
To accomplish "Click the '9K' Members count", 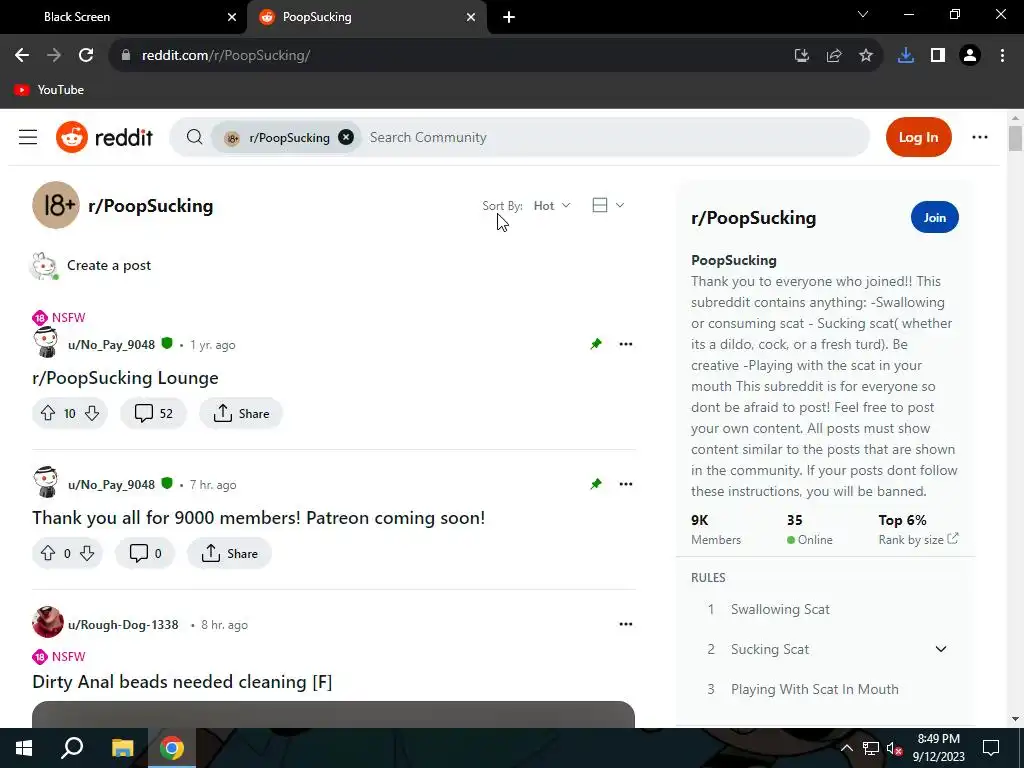I will pyautogui.click(x=699, y=520).
